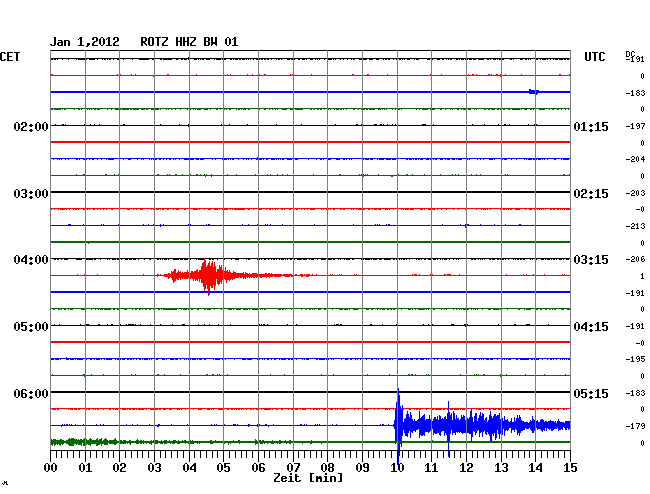Click the x-axis minute label "10"
The image size is (650, 494).
397,468
